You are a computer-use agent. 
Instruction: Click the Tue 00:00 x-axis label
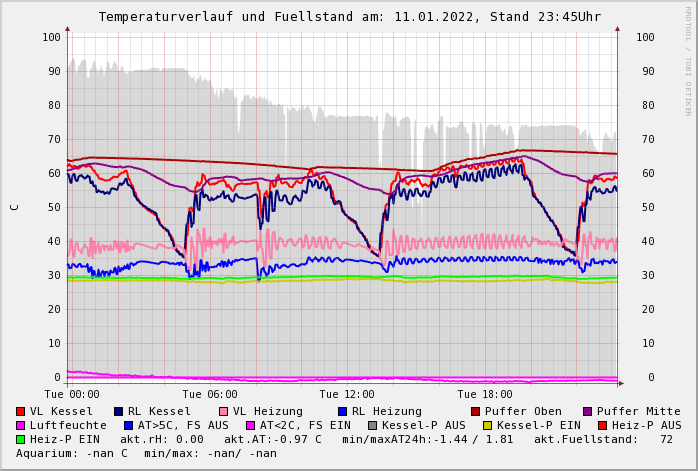(x=72, y=394)
